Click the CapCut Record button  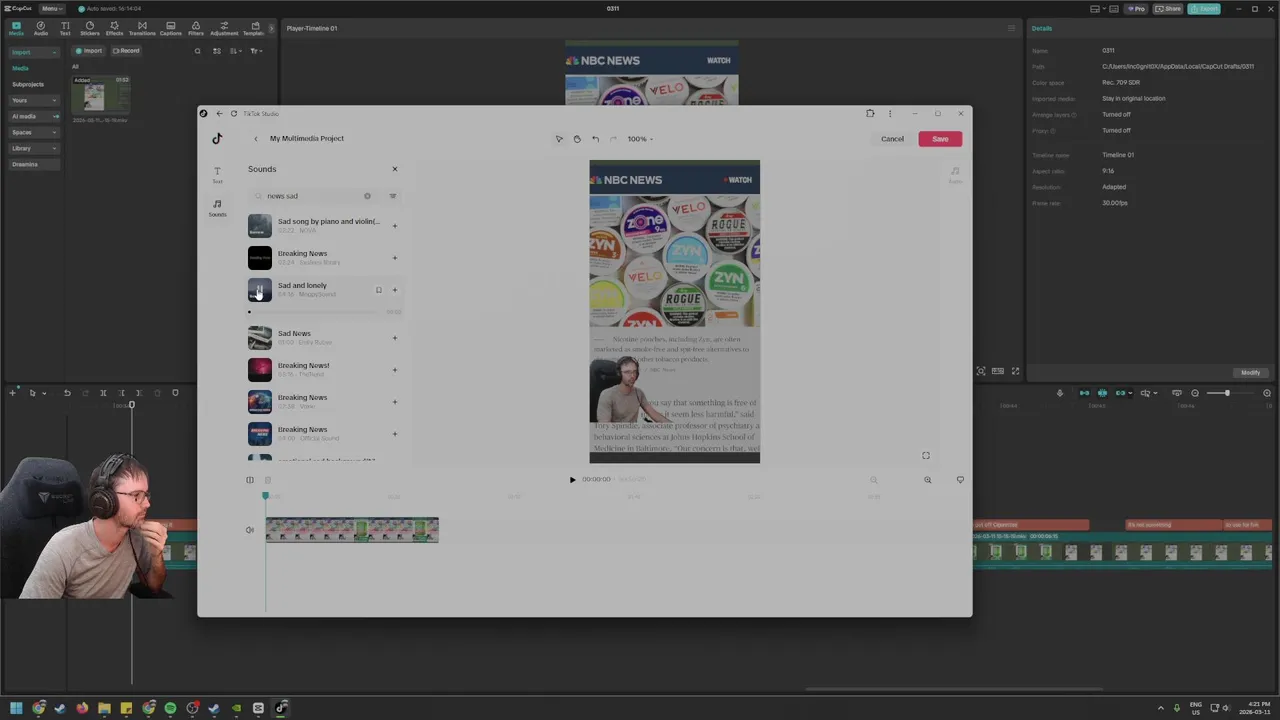[x=126, y=51]
